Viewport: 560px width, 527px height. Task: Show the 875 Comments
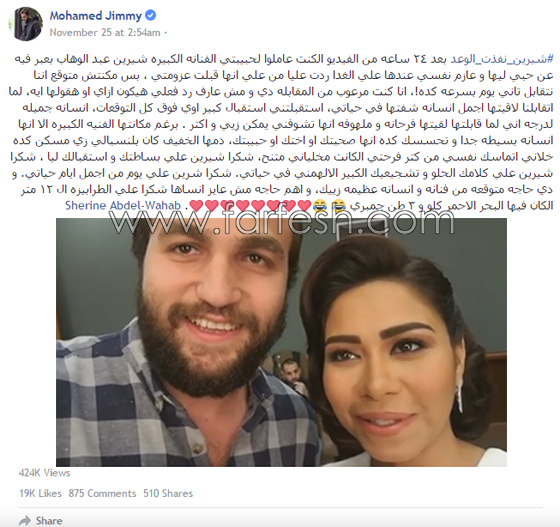pyautogui.click(x=102, y=493)
